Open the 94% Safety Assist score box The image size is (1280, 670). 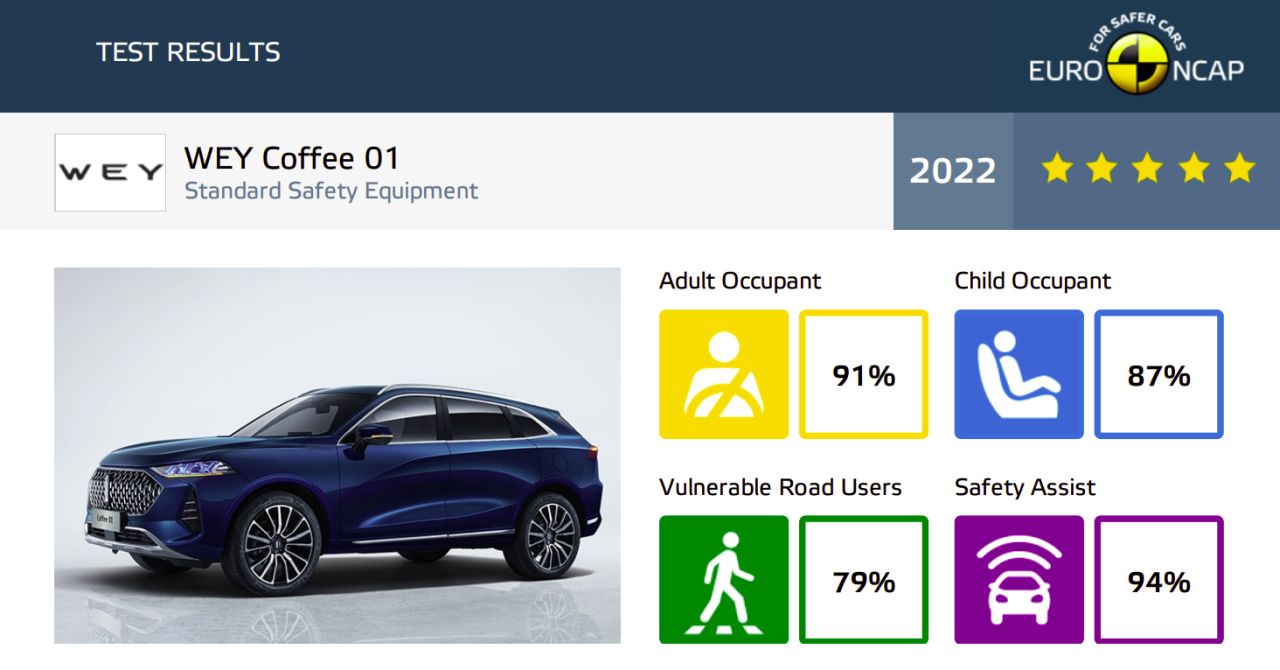click(1159, 580)
